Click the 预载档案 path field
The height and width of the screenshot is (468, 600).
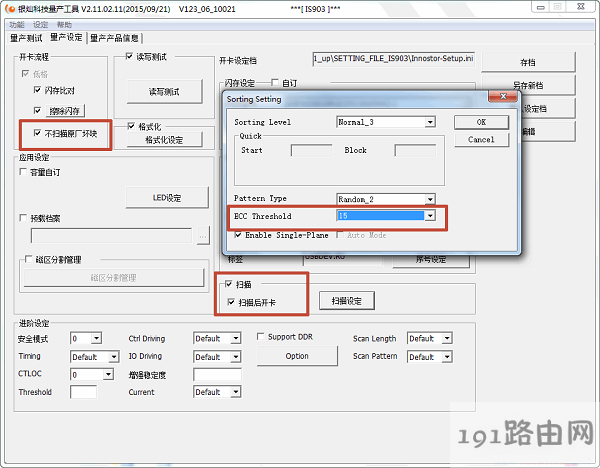(111, 236)
